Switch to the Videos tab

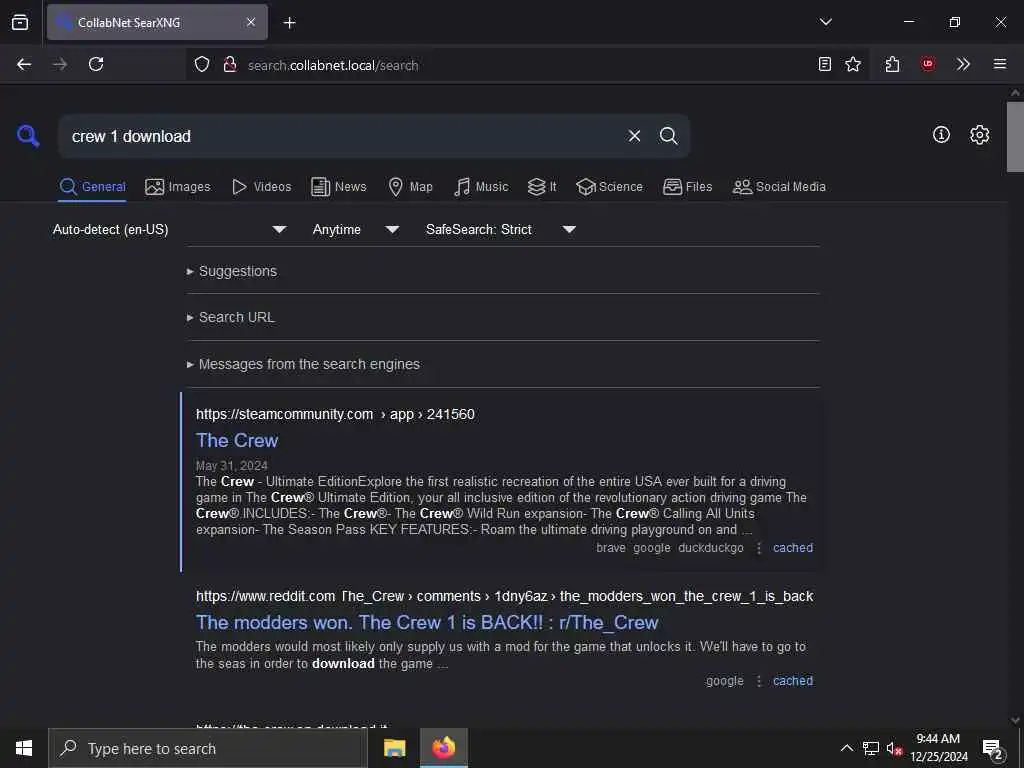tap(261, 187)
